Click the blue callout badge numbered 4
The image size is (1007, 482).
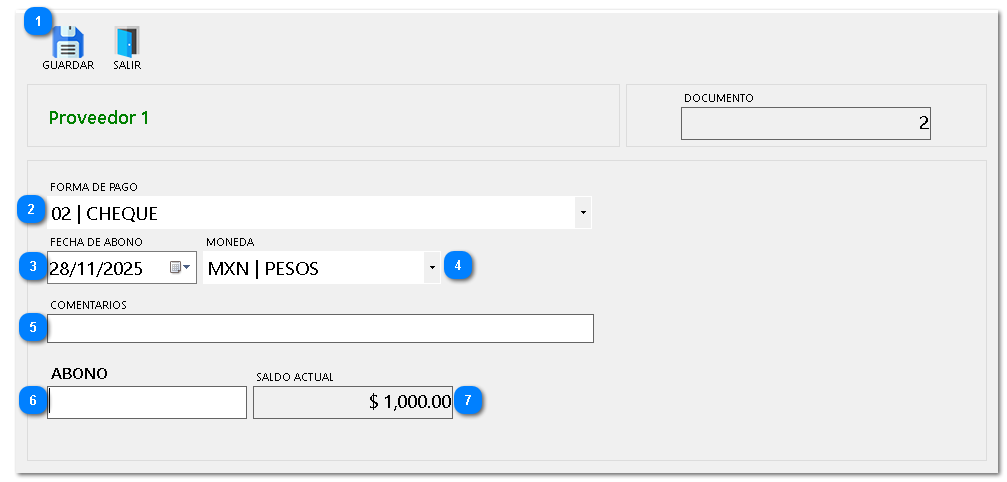[458, 266]
